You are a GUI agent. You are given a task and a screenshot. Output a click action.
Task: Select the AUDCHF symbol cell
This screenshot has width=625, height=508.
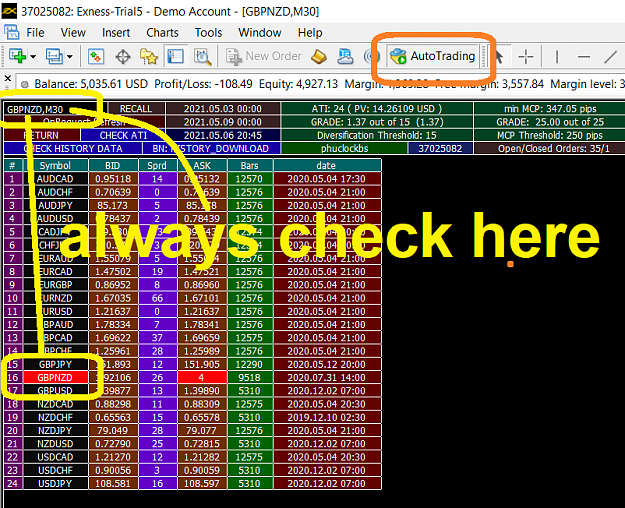point(55,192)
